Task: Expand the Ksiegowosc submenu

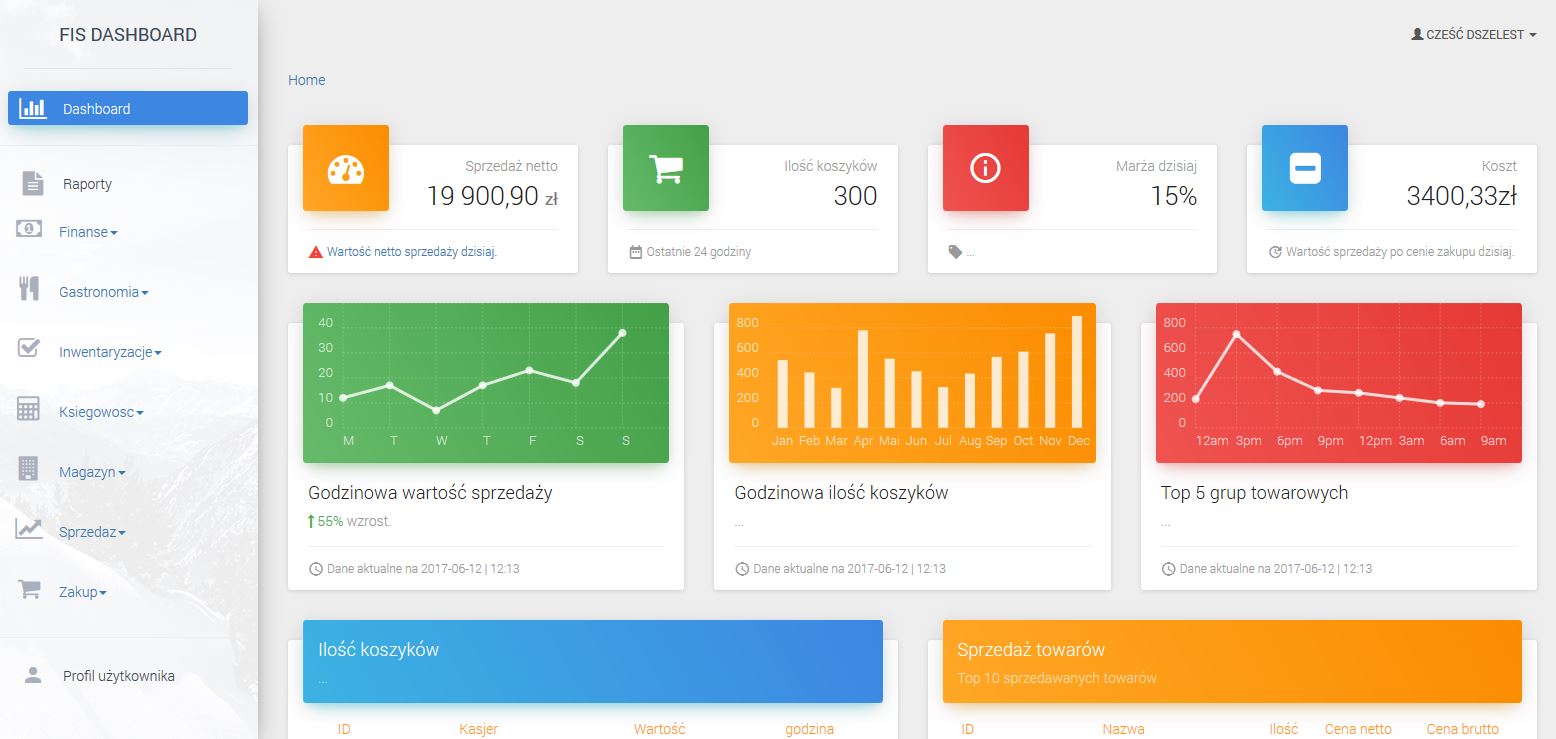Action: tap(101, 412)
